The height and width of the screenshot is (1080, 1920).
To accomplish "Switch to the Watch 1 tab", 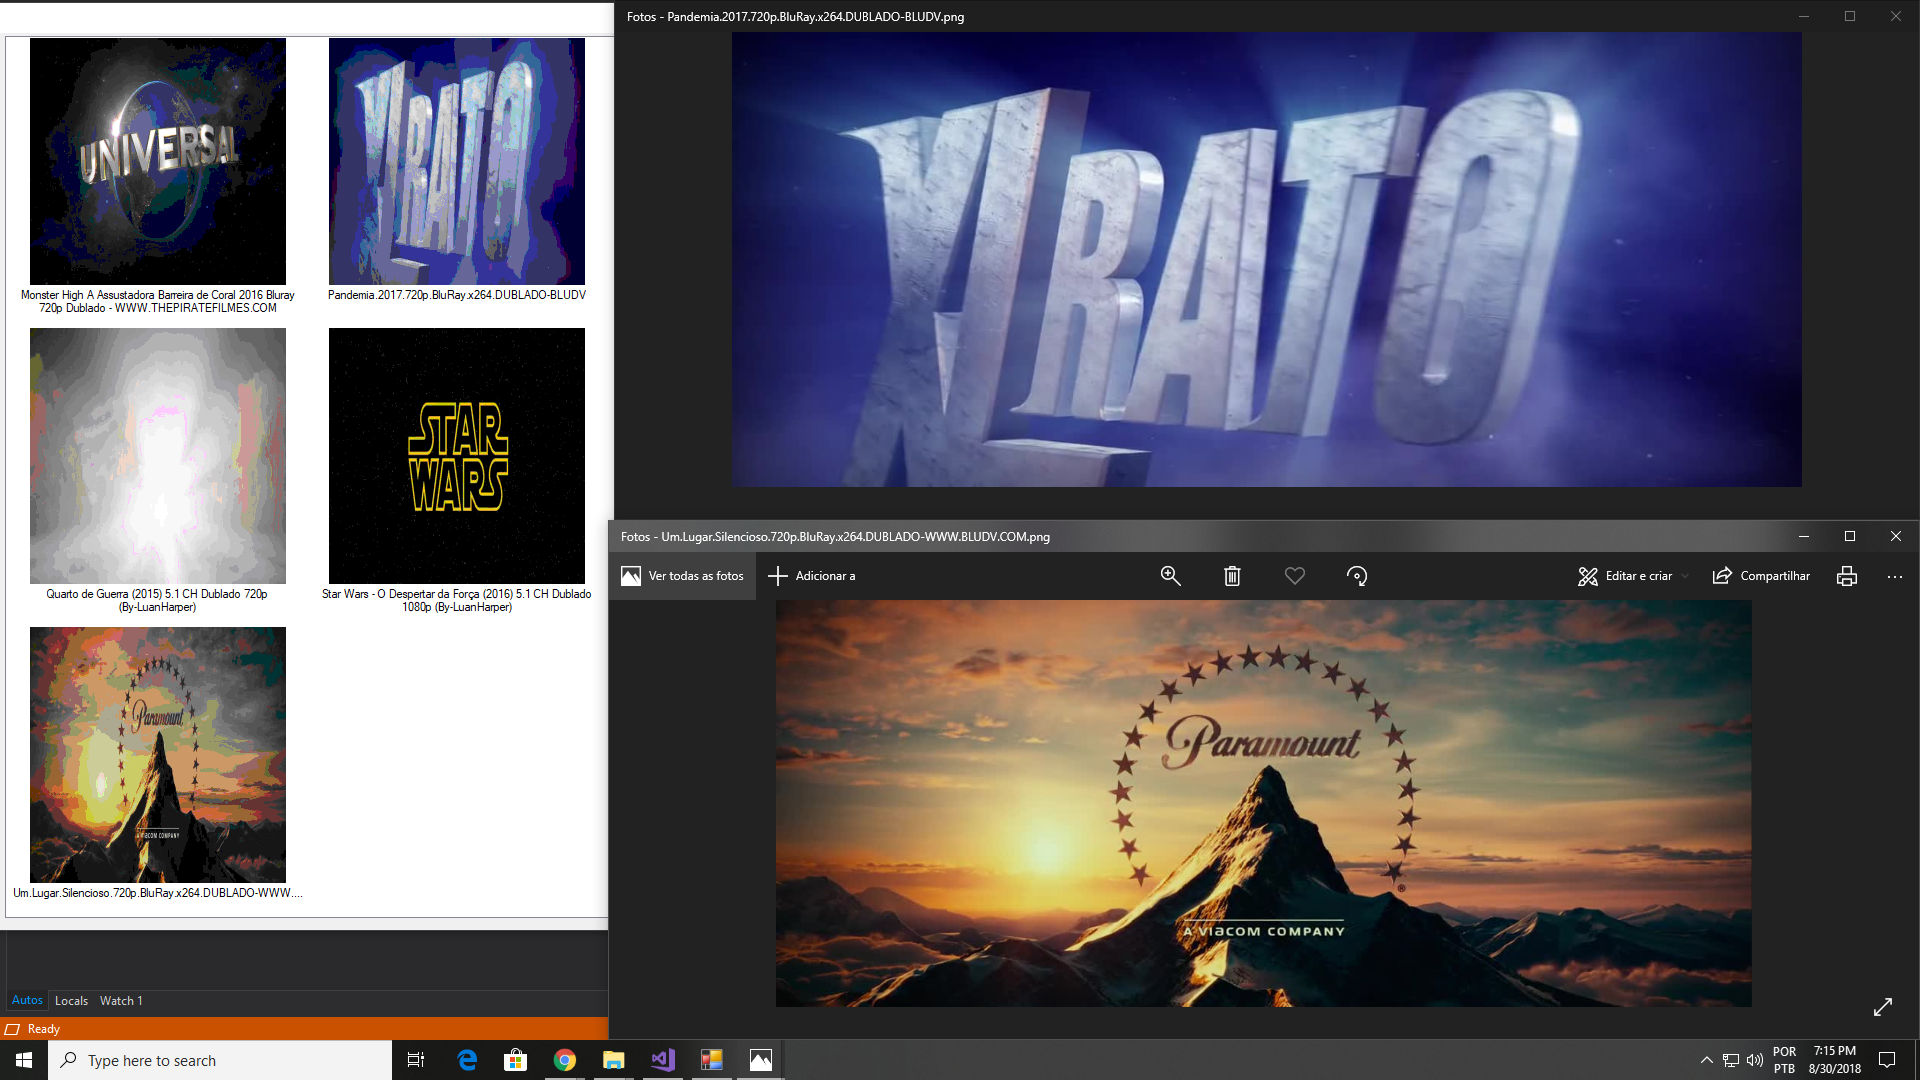I will tap(121, 1000).
